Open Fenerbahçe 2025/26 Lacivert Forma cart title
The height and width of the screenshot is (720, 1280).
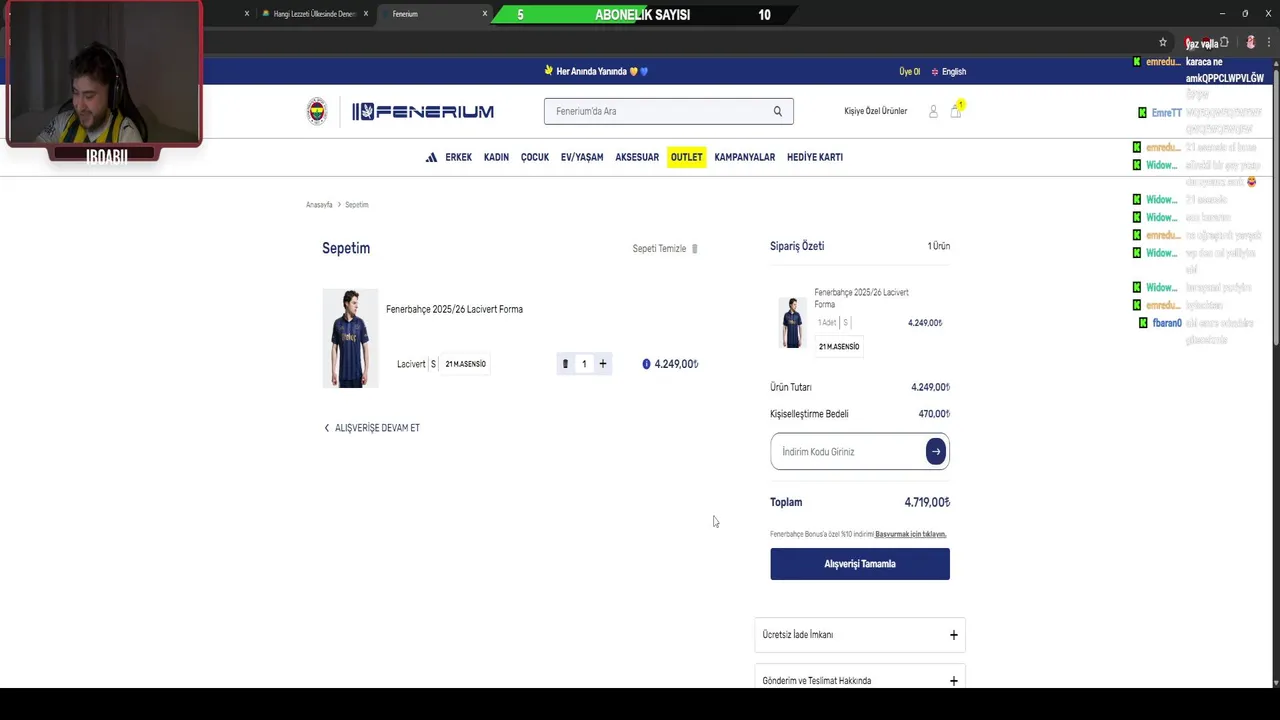454,309
